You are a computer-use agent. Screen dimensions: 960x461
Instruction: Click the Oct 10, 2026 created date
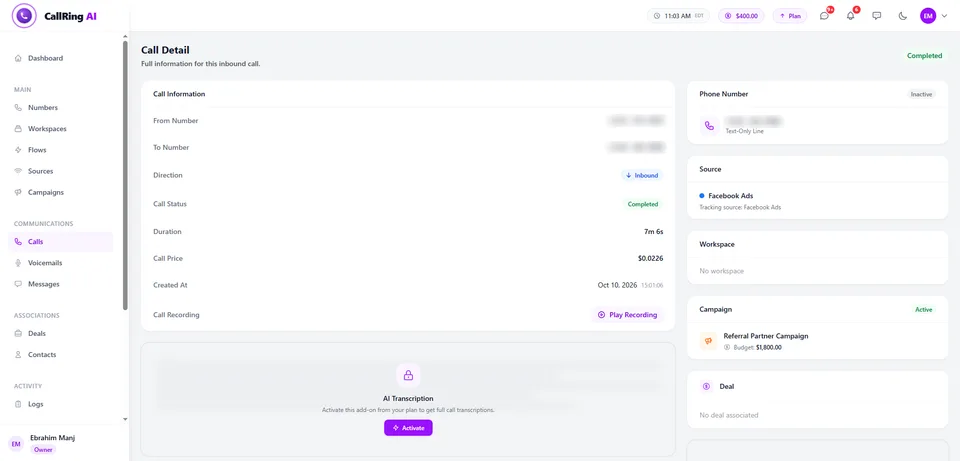pos(617,285)
